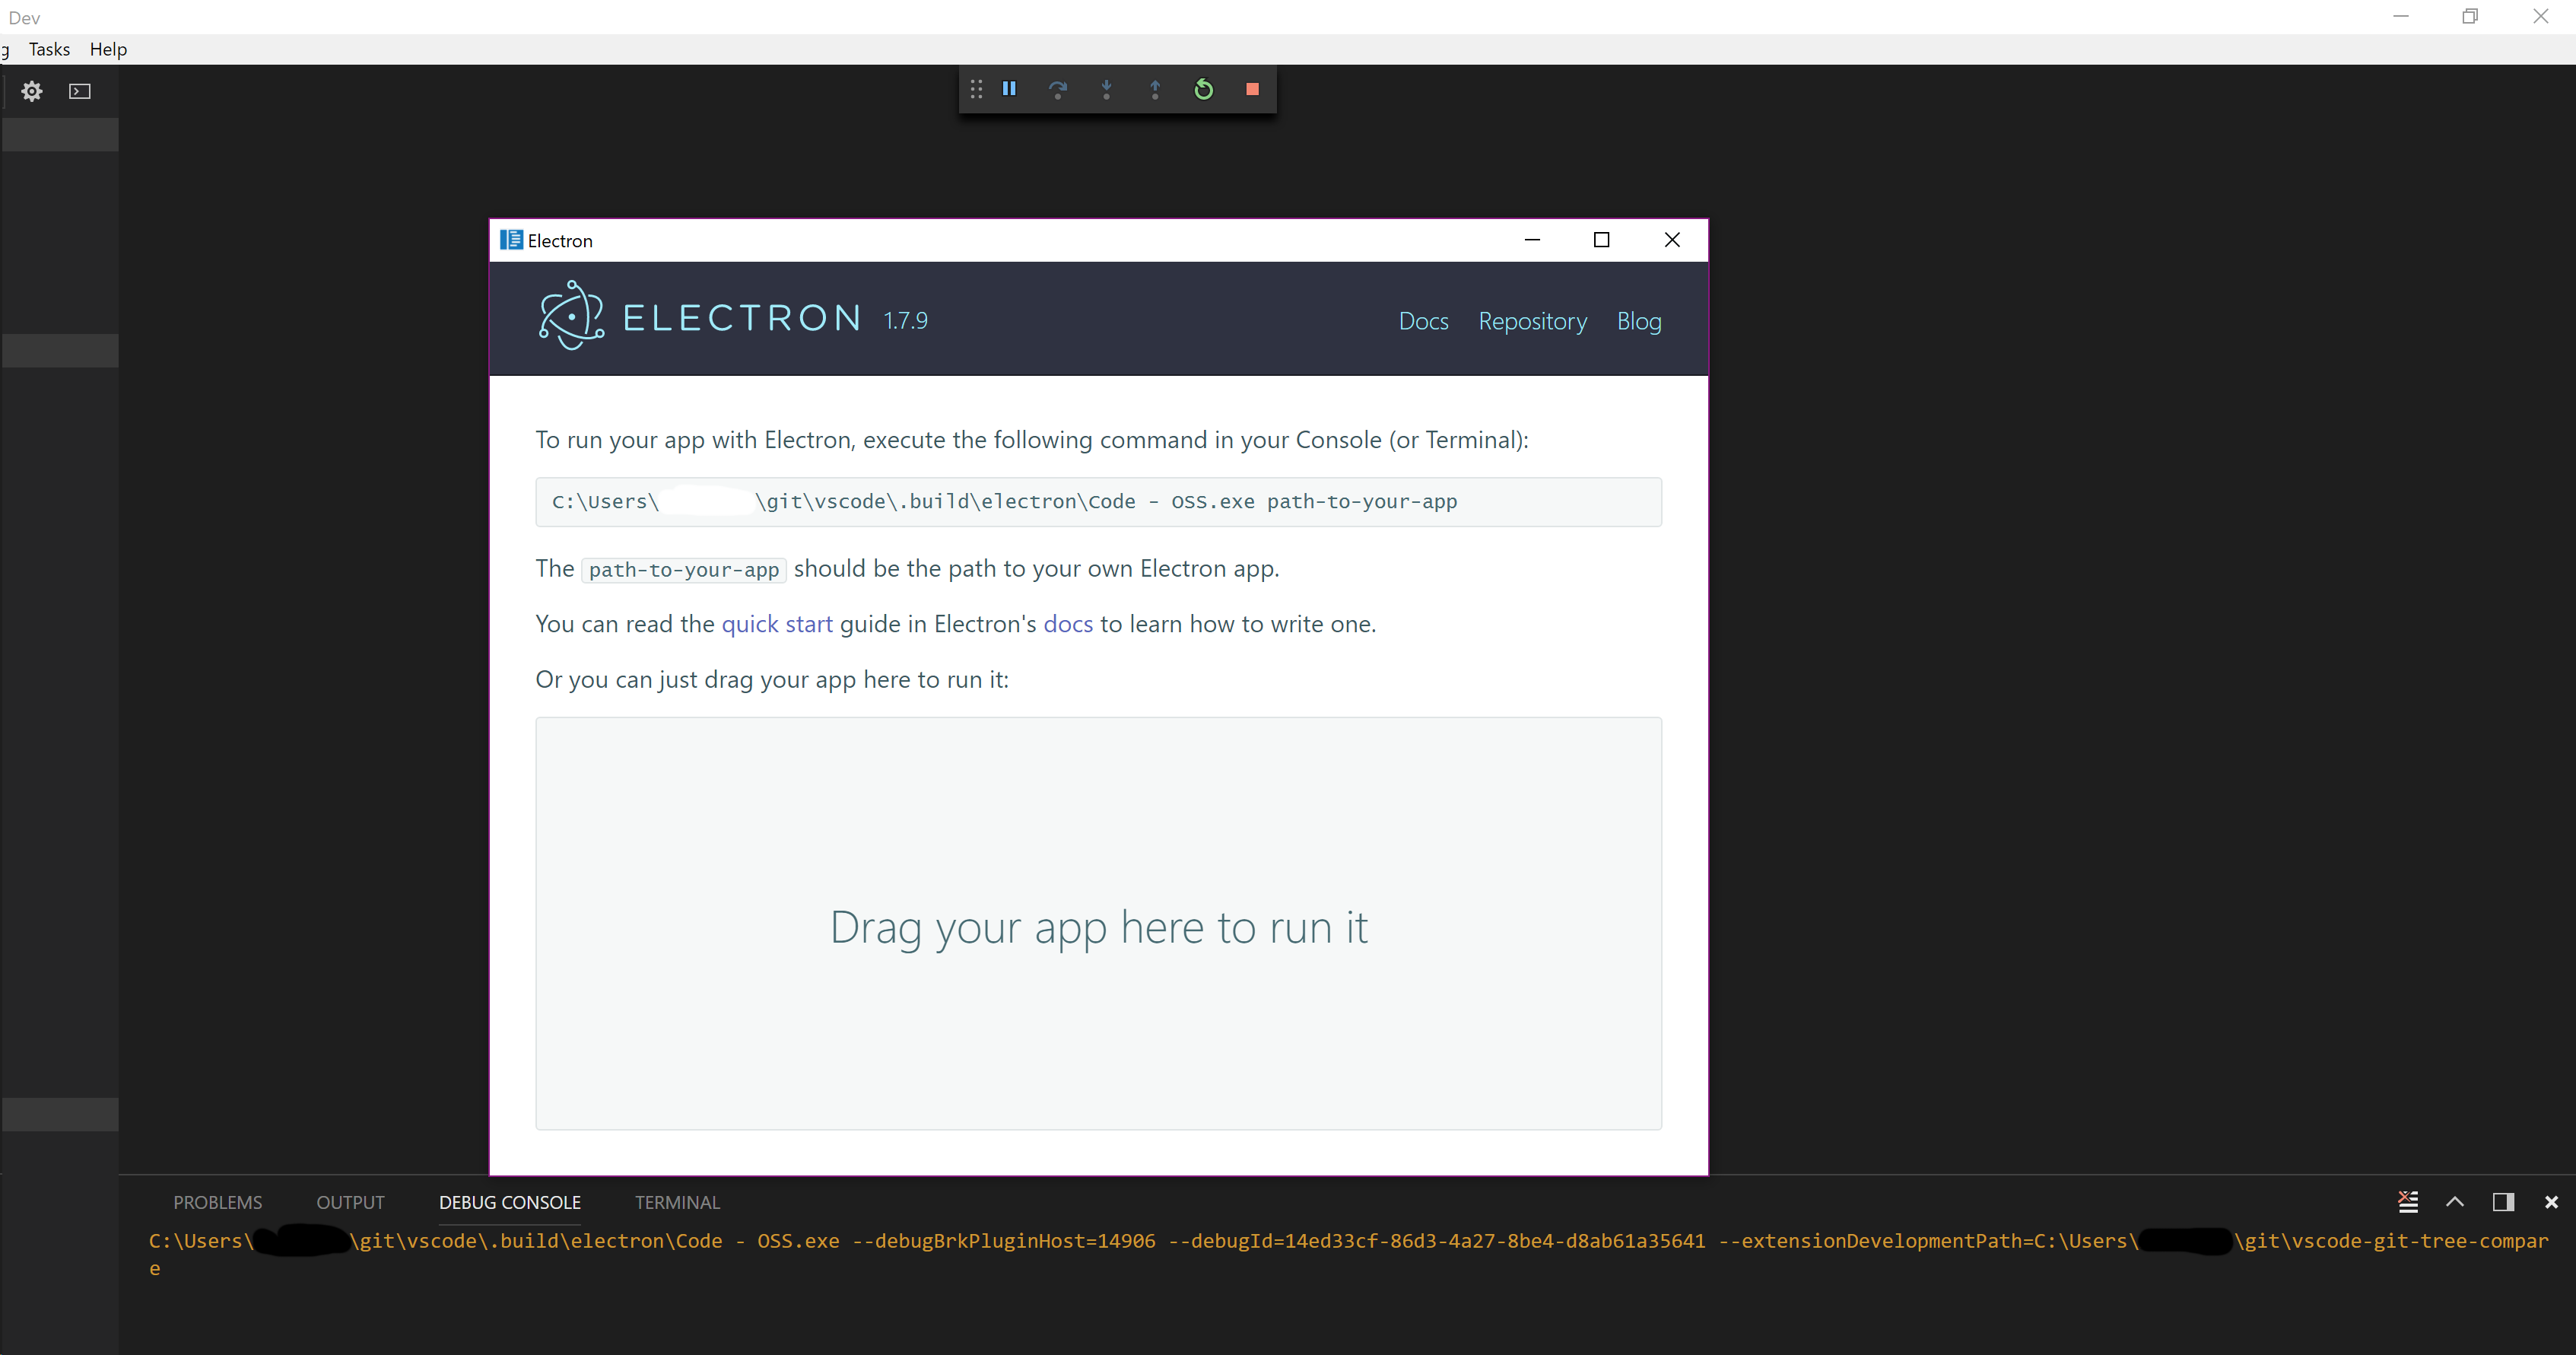Open the Electron Docs link
Screen dimensions: 2576x1355
1423,321
